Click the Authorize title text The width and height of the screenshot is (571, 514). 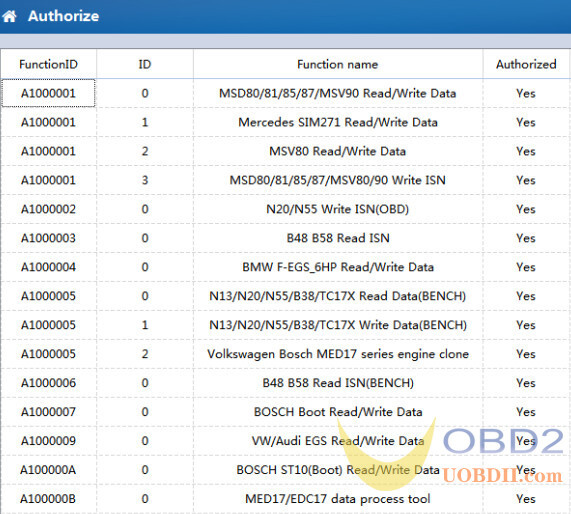click(x=63, y=16)
